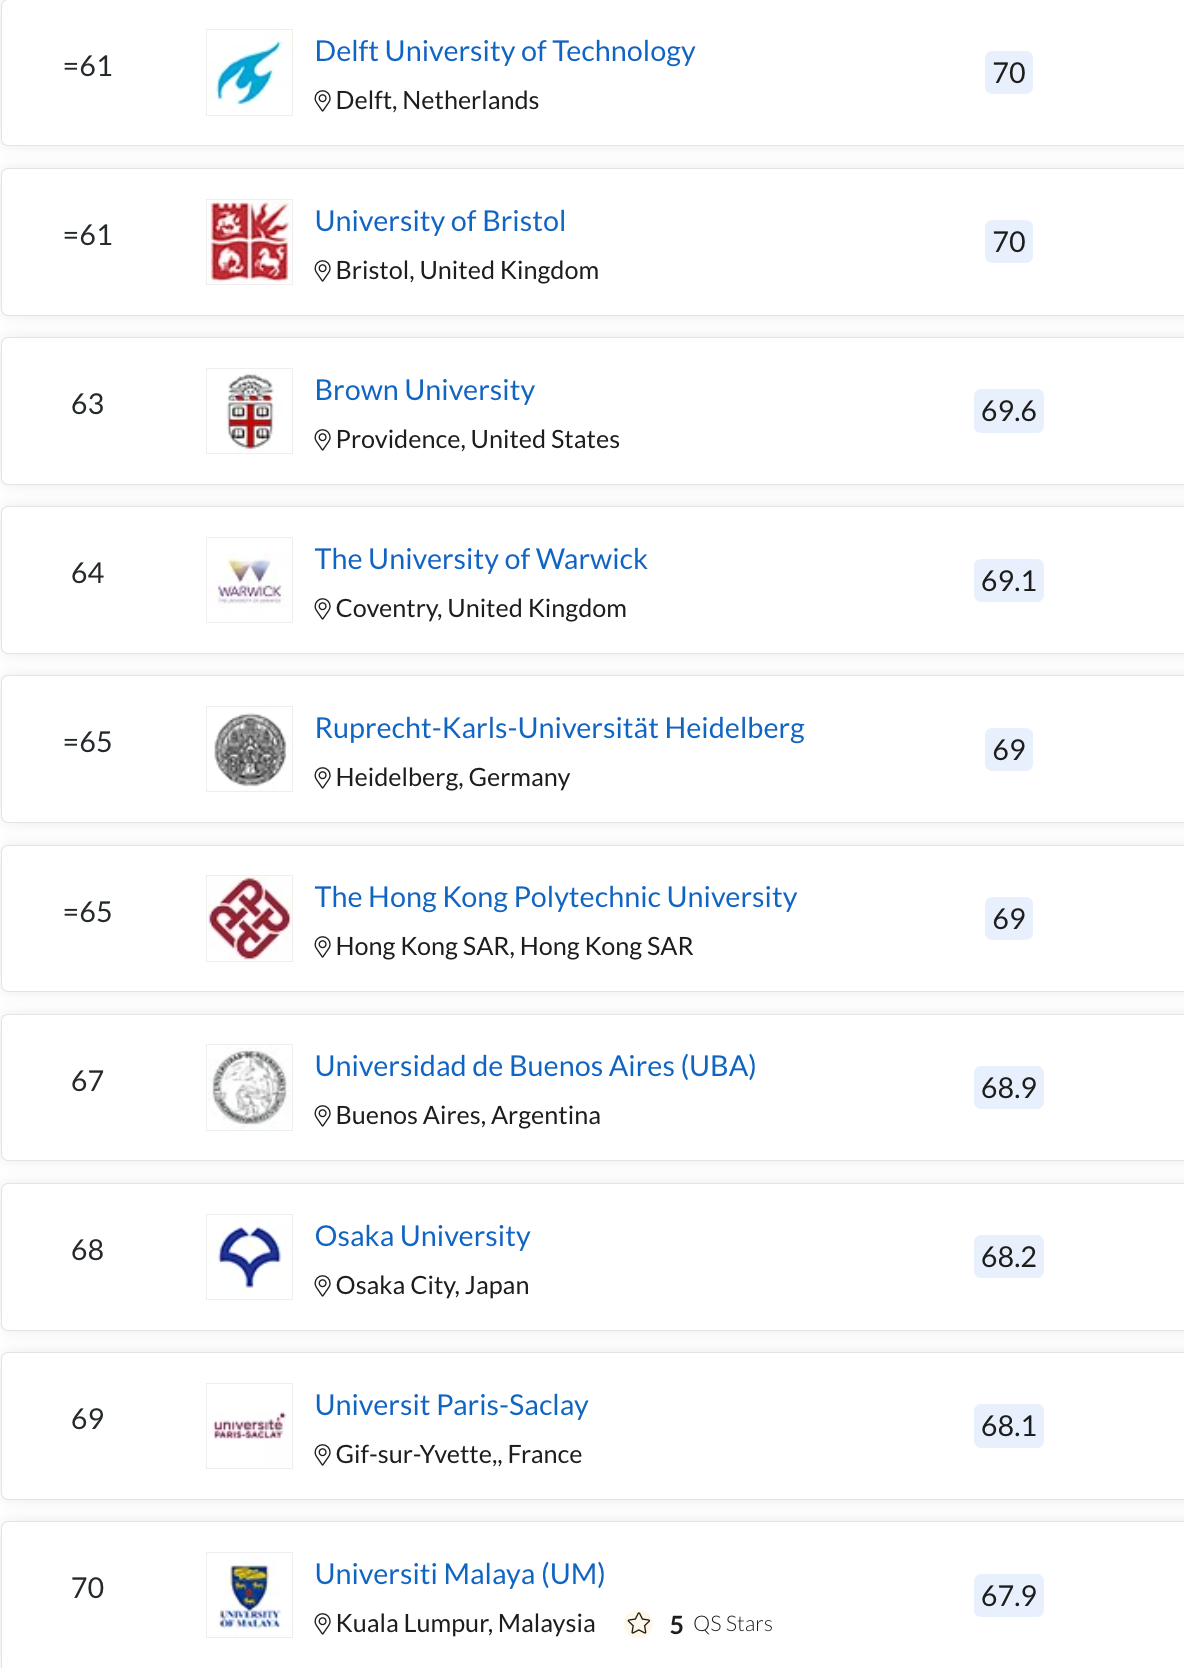1184x1668 pixels.
Task: Open the Delft University of Technology link
Action: (x=504, y=51)
